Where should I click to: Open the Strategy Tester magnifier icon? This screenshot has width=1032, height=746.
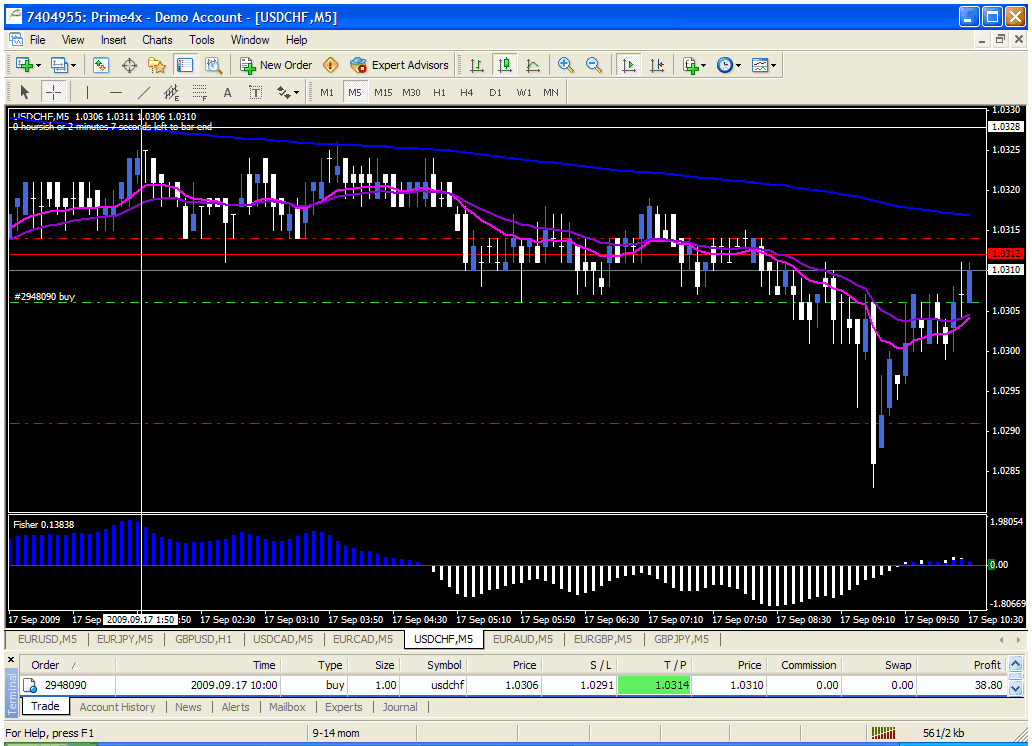coord(213,65)
